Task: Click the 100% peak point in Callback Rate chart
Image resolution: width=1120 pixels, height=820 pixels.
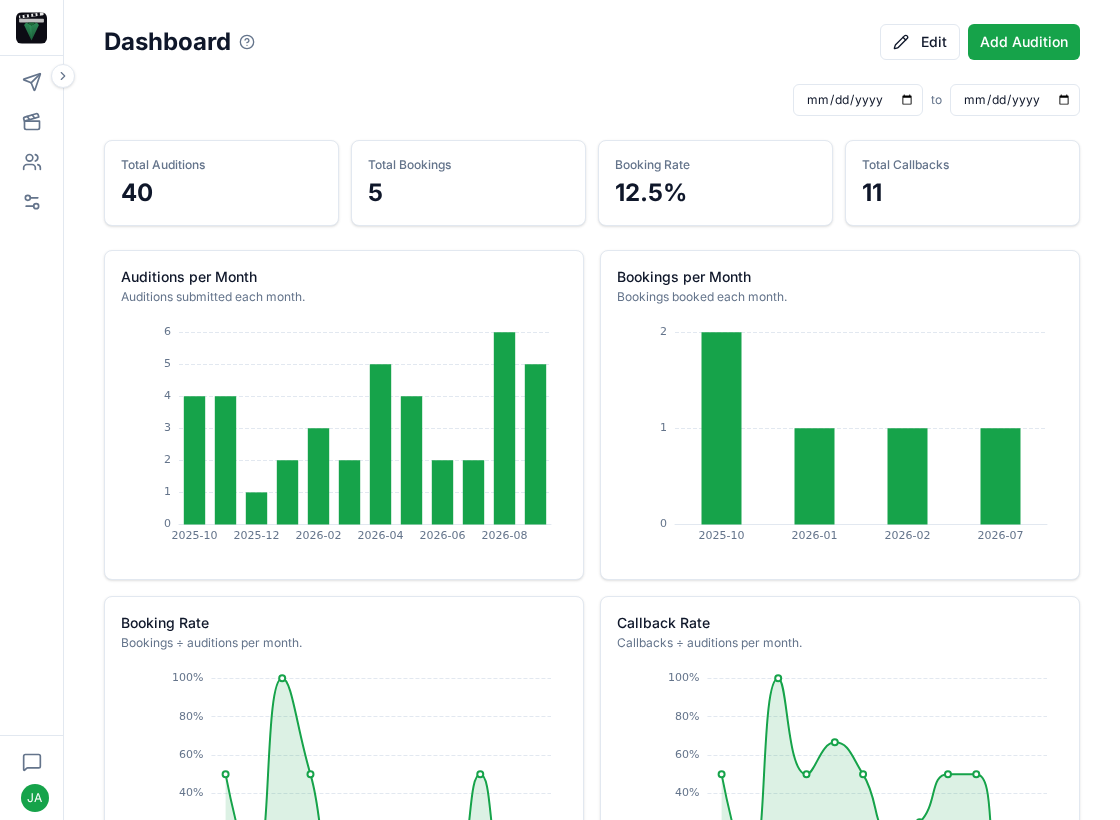Action: [778, 679]
